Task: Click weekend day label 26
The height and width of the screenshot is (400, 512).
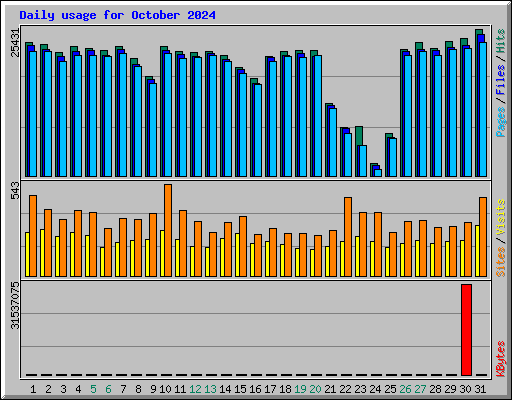Action: tap(405, 389)
